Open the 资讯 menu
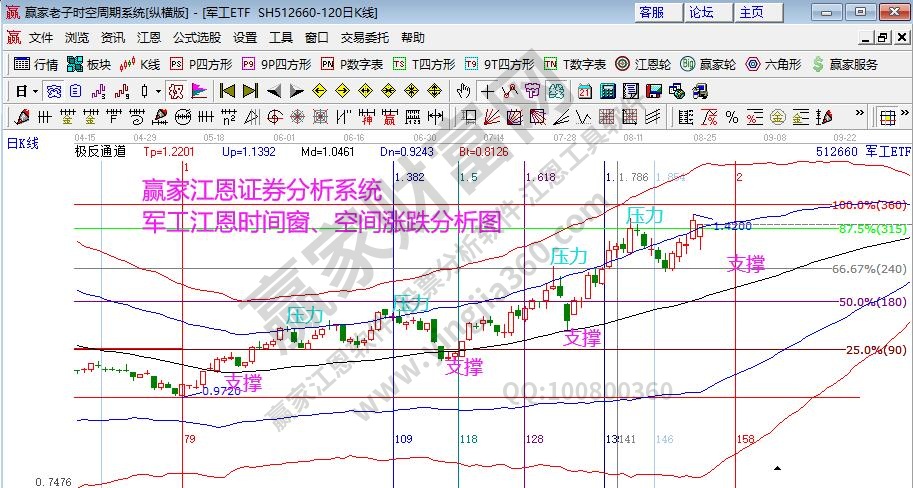Image resolution: width=913 pixels, height=488 pixels. (113, 38)
